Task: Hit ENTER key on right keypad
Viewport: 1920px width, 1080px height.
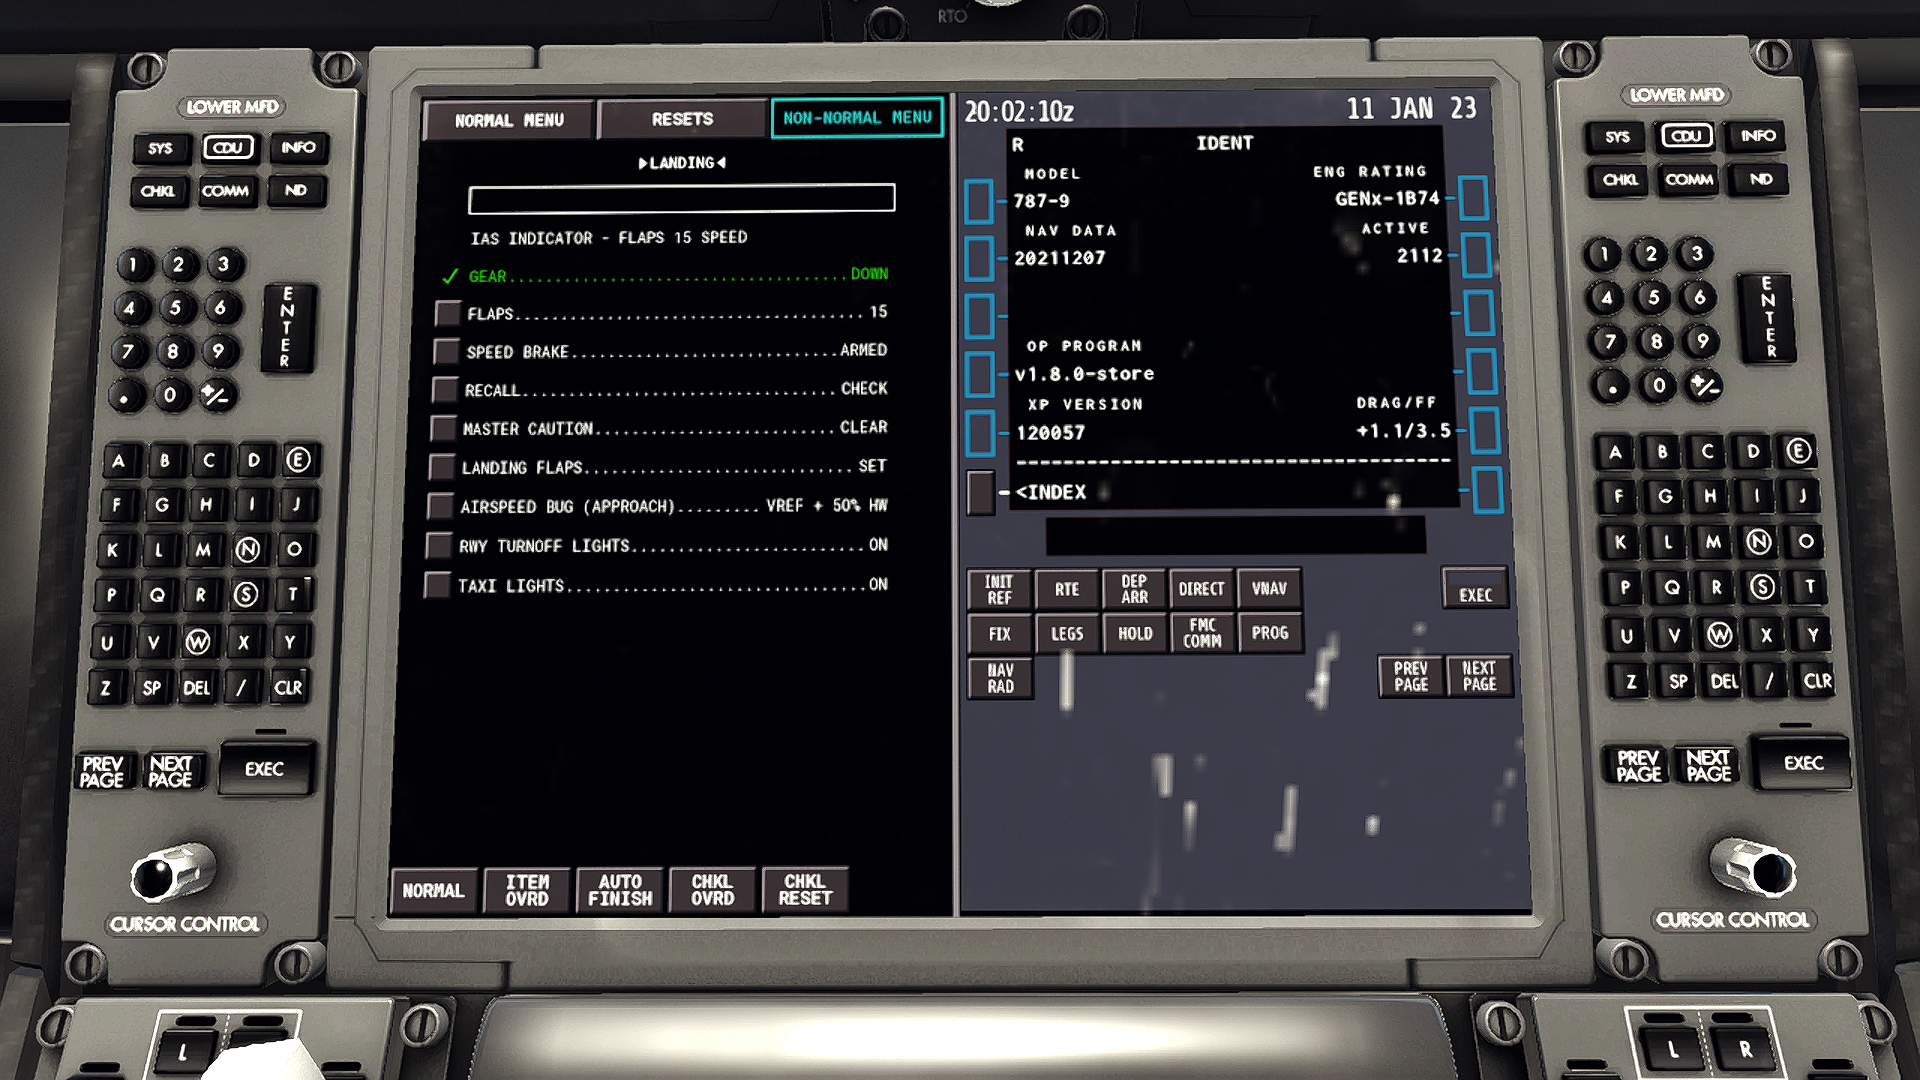Action: pyautogui.click(x=1767, y=317)
